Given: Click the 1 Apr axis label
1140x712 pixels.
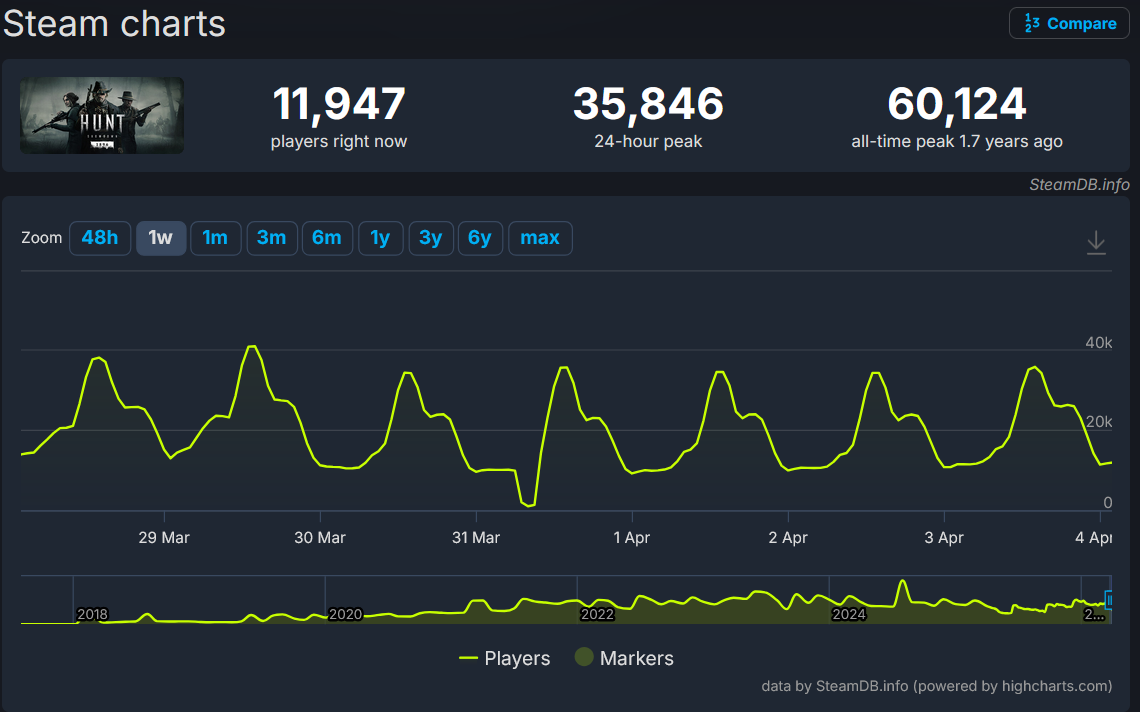Looking at the screenshot, I should [x=632, y=537].
